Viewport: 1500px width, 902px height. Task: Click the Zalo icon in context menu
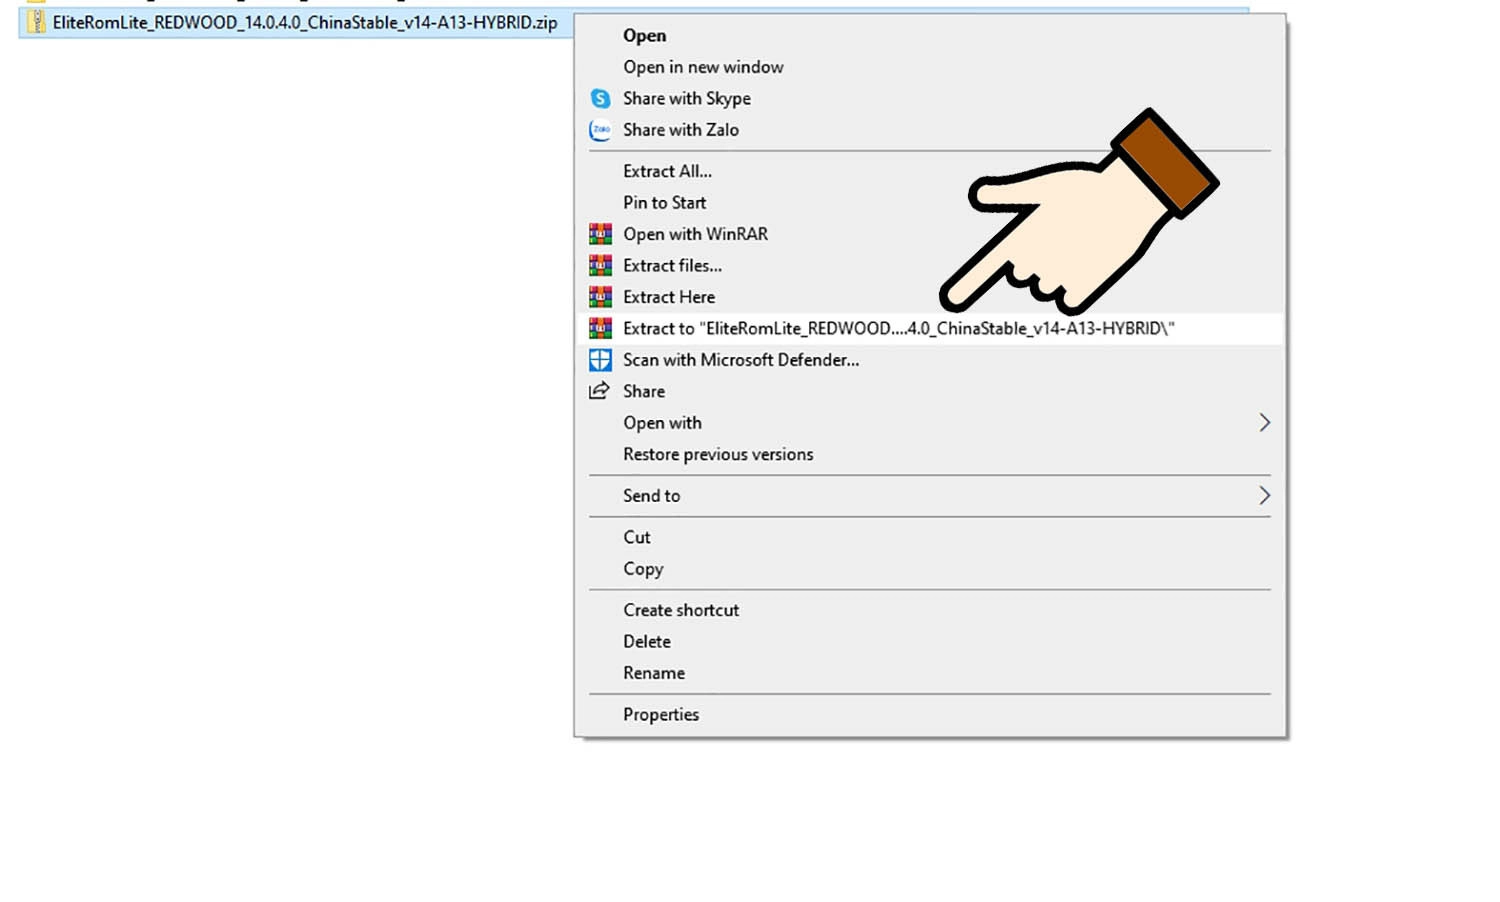click(x=600, y=130)
